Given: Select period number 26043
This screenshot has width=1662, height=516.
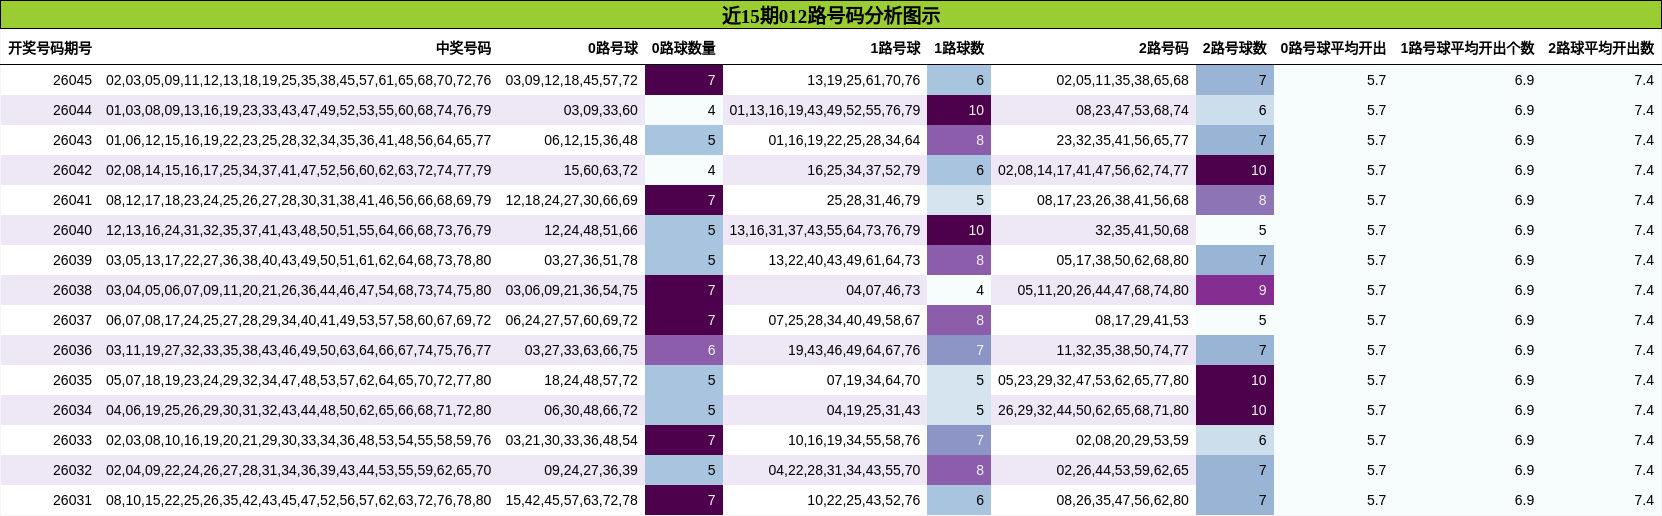Looking at the screenshot, I should [x=72, y=140].
